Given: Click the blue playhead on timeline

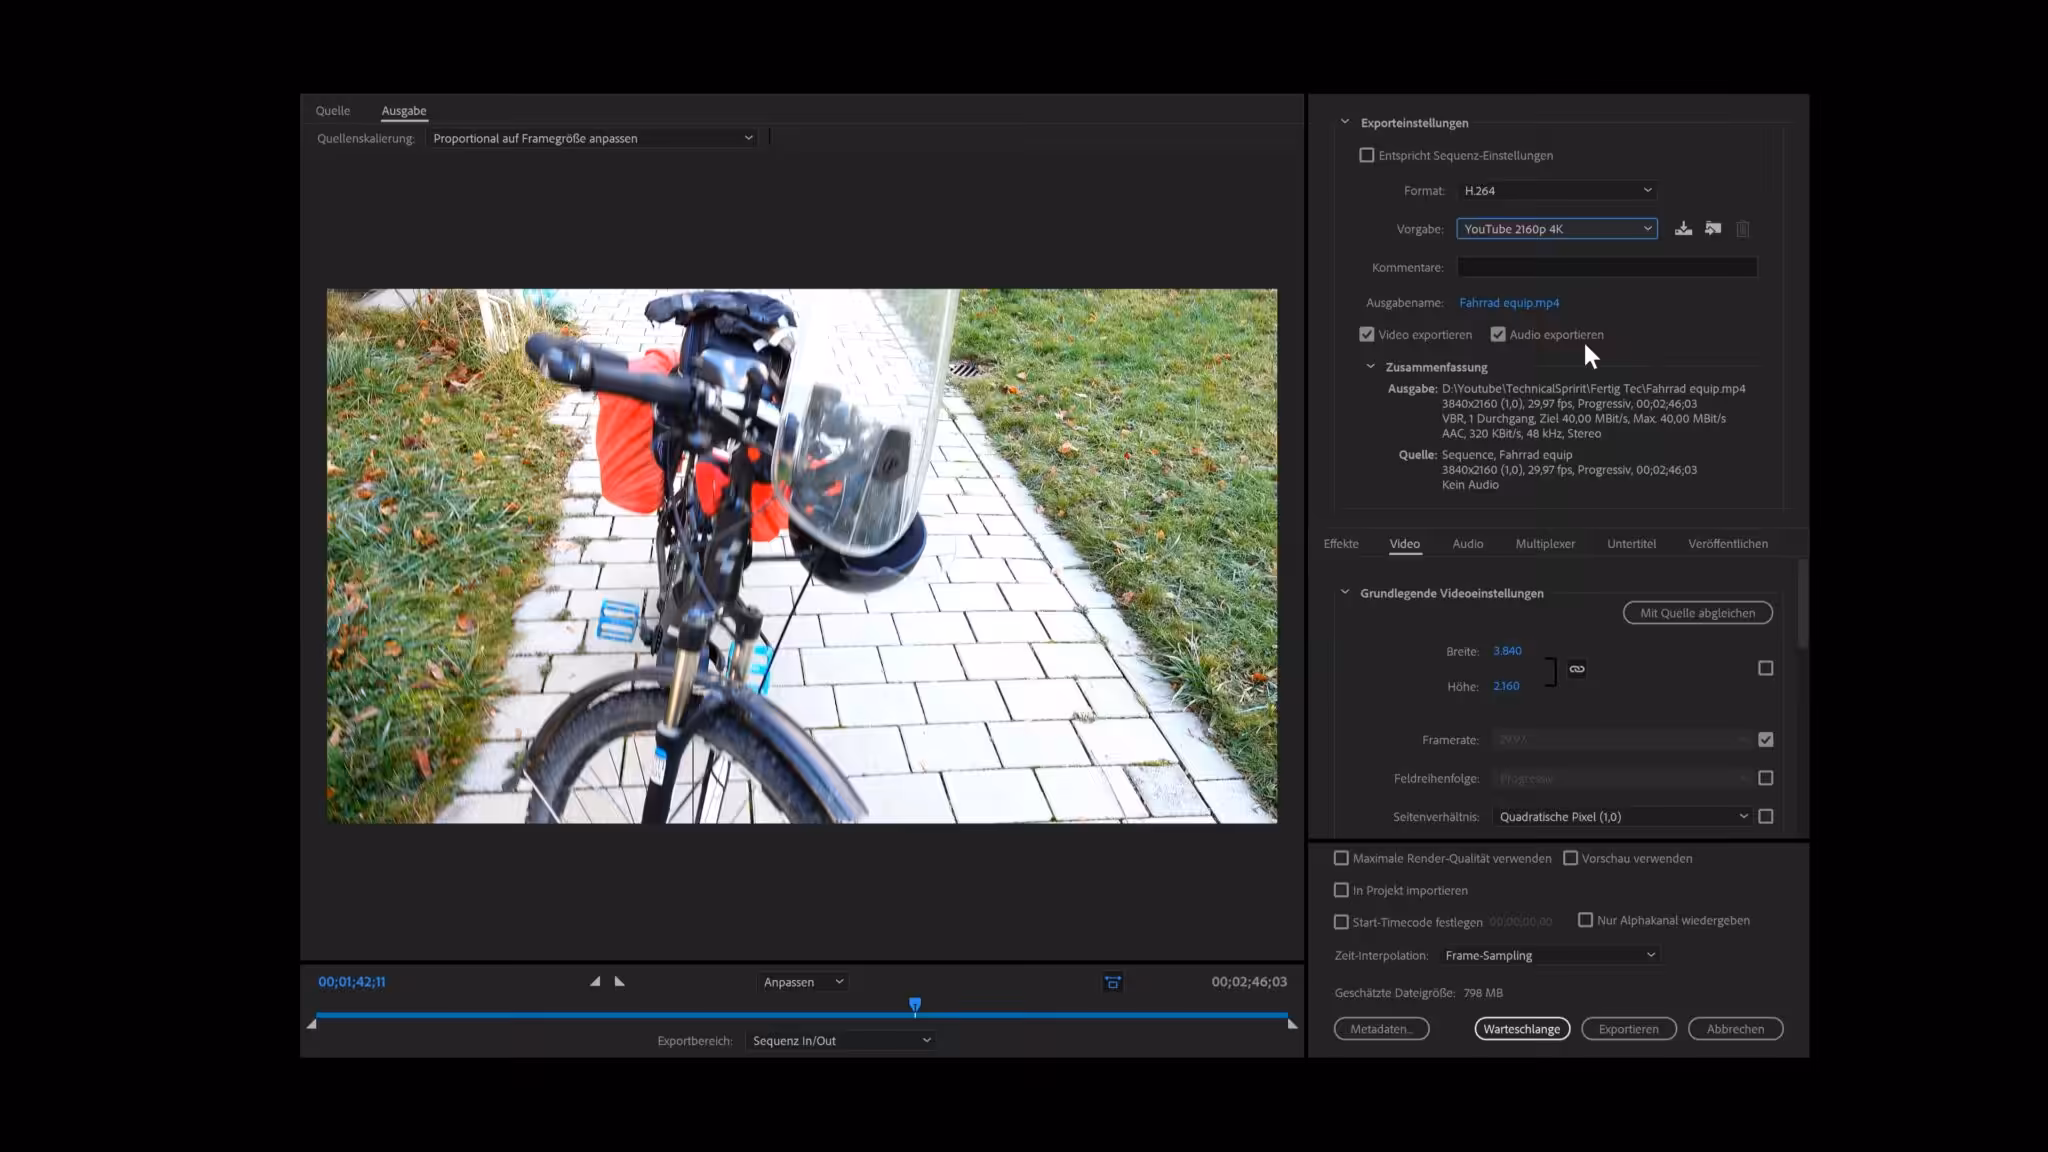Looking at the screenshot, I should click(x=915, y=1004).
